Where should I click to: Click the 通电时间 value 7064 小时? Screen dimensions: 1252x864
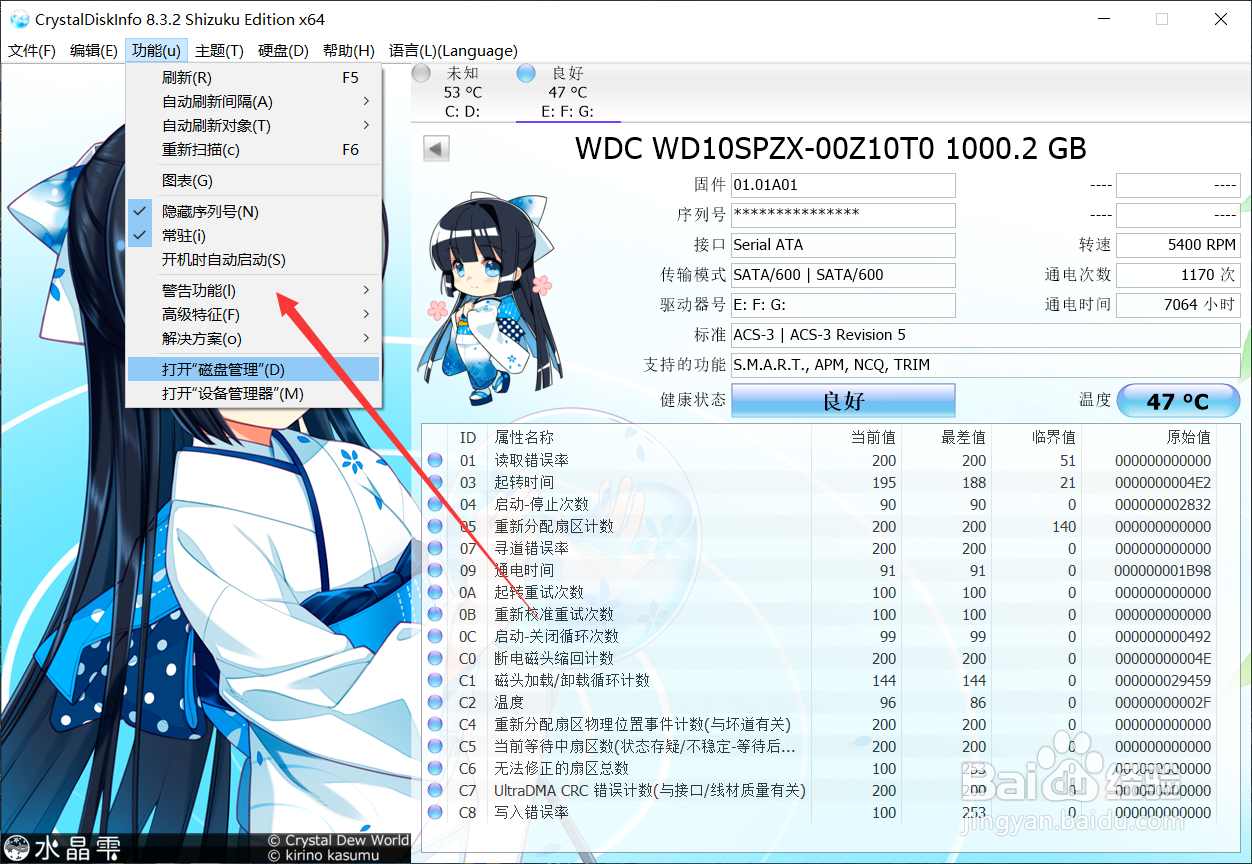coord(1178,305)
